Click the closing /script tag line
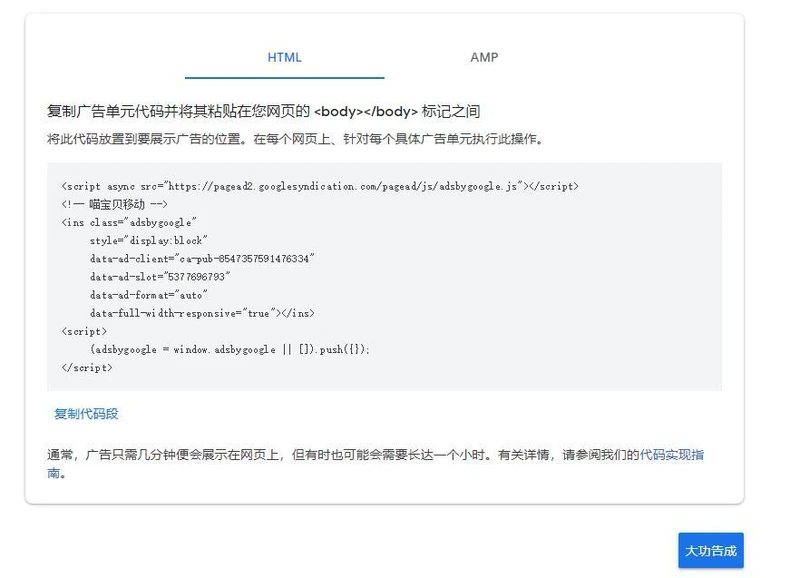Image resolution: width=800 pixels, height=578 pixels. pos(87,367)
